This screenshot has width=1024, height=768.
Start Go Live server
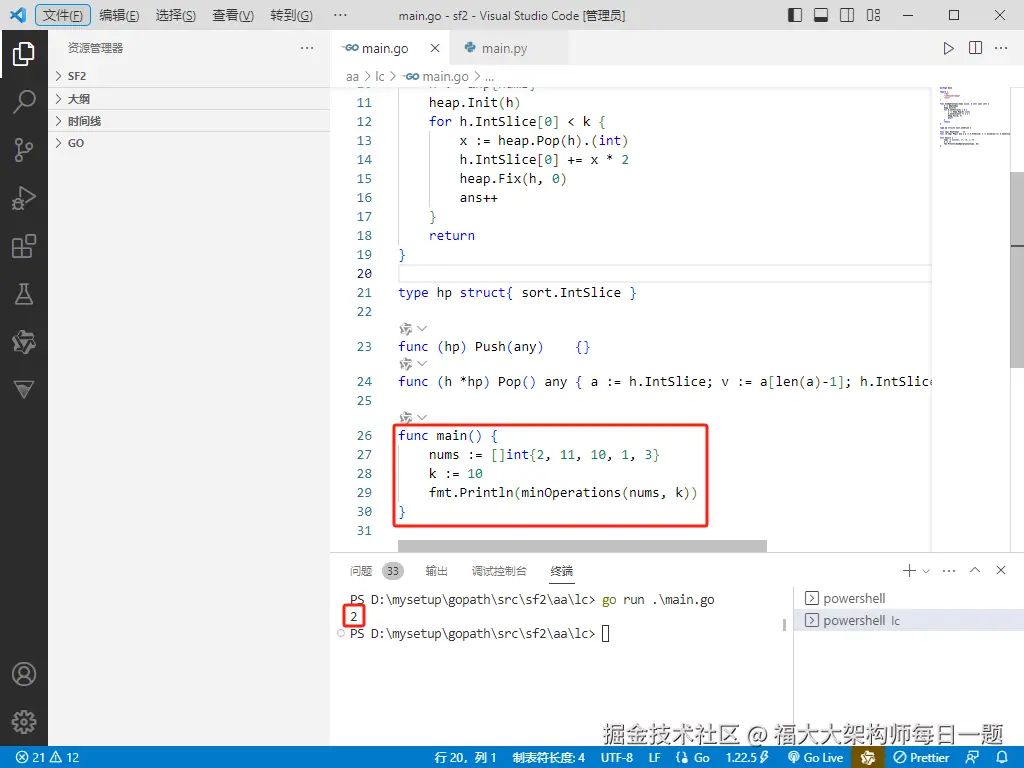[816, 758]
